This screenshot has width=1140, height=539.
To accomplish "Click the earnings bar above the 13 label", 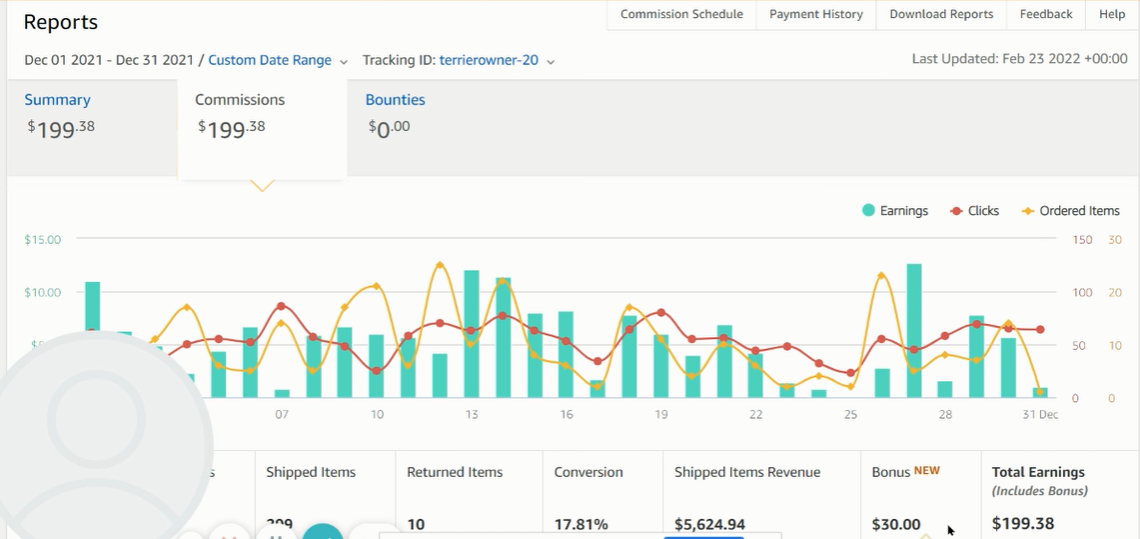I will pyautogui.click(x=472, y=334).
